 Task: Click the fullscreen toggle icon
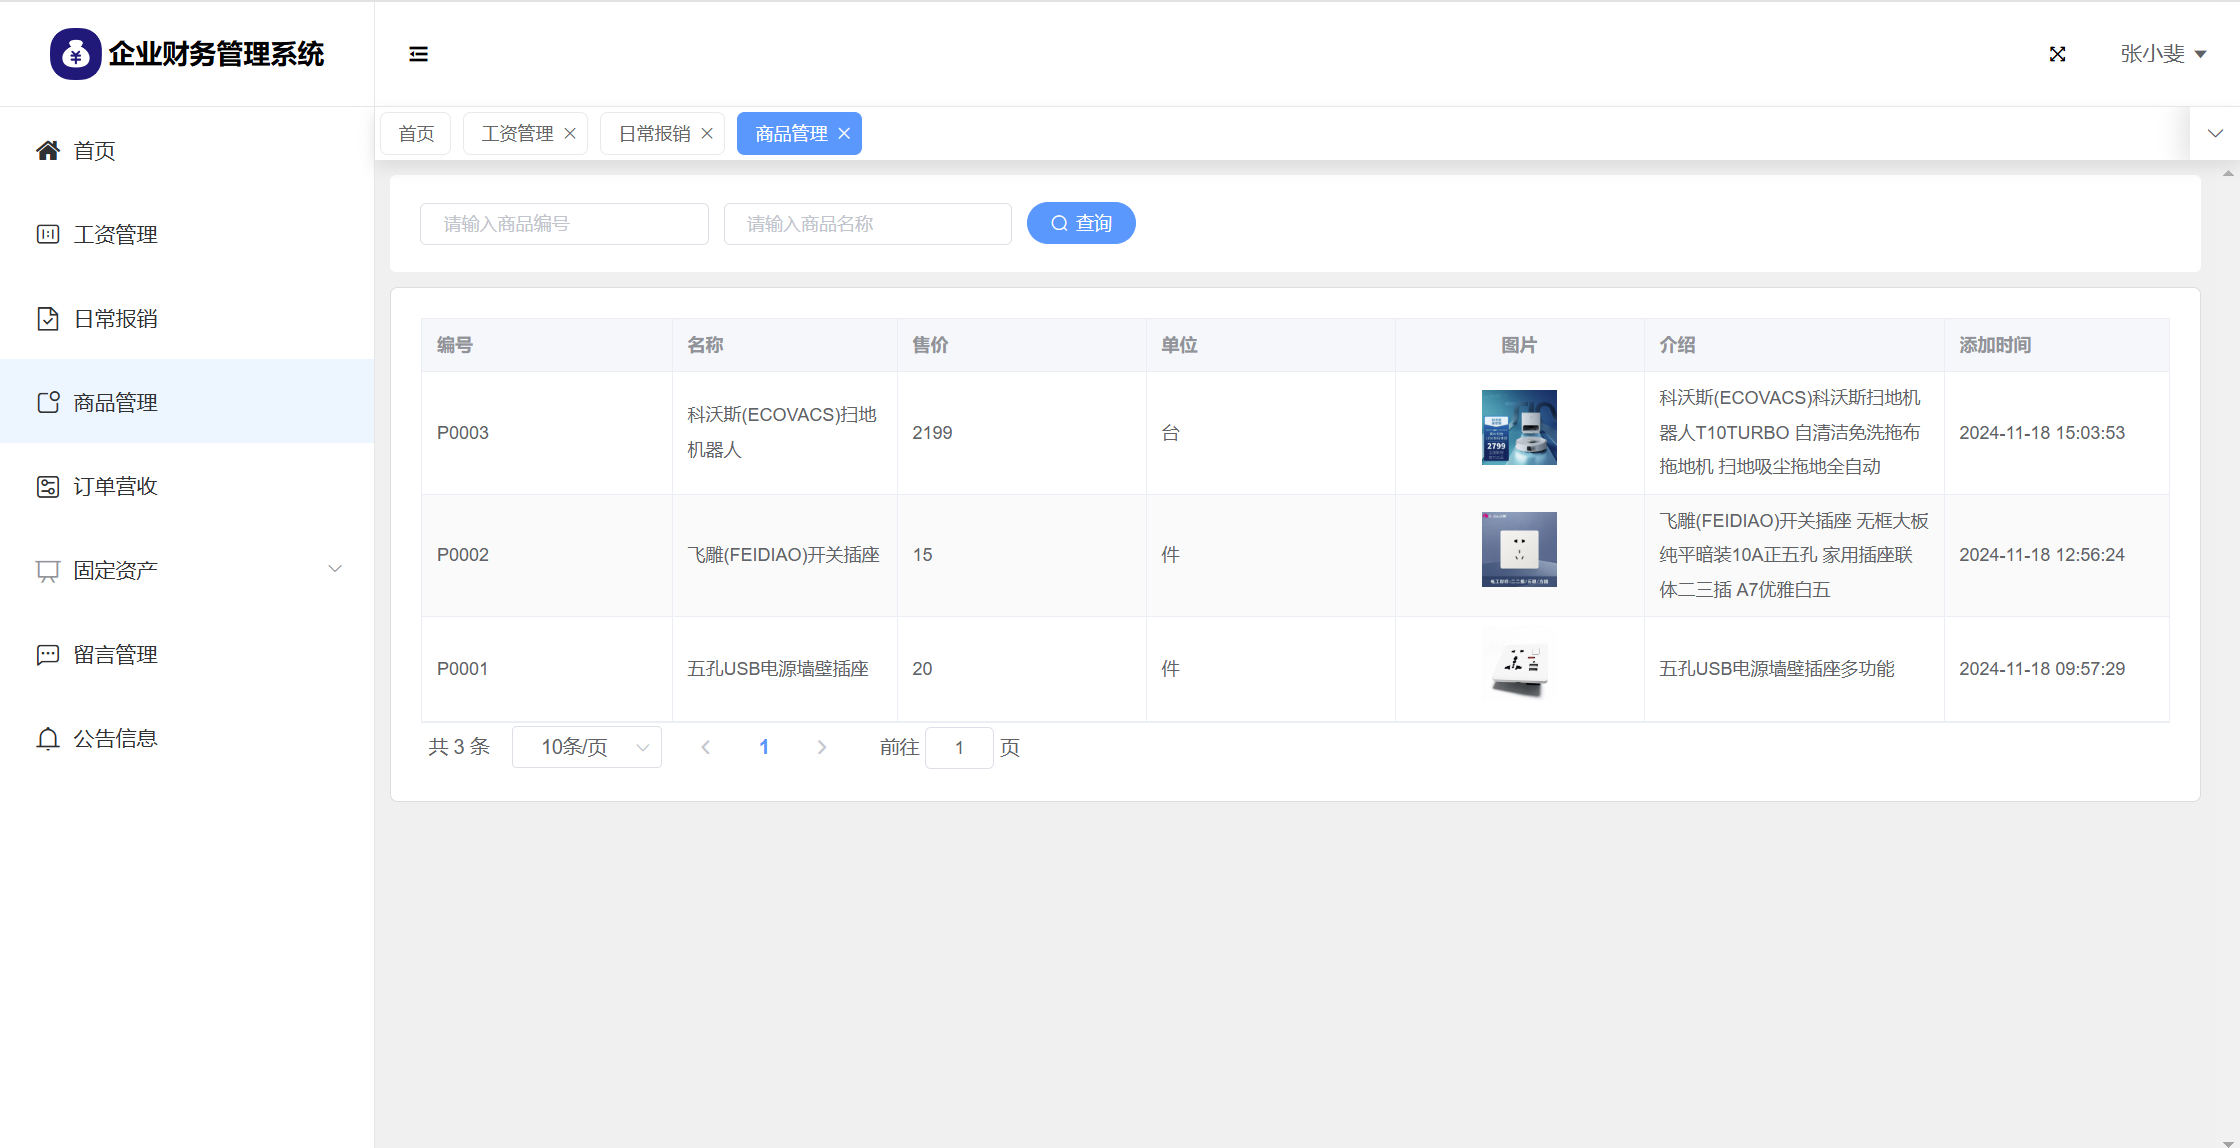click(x=2057, y=54)
